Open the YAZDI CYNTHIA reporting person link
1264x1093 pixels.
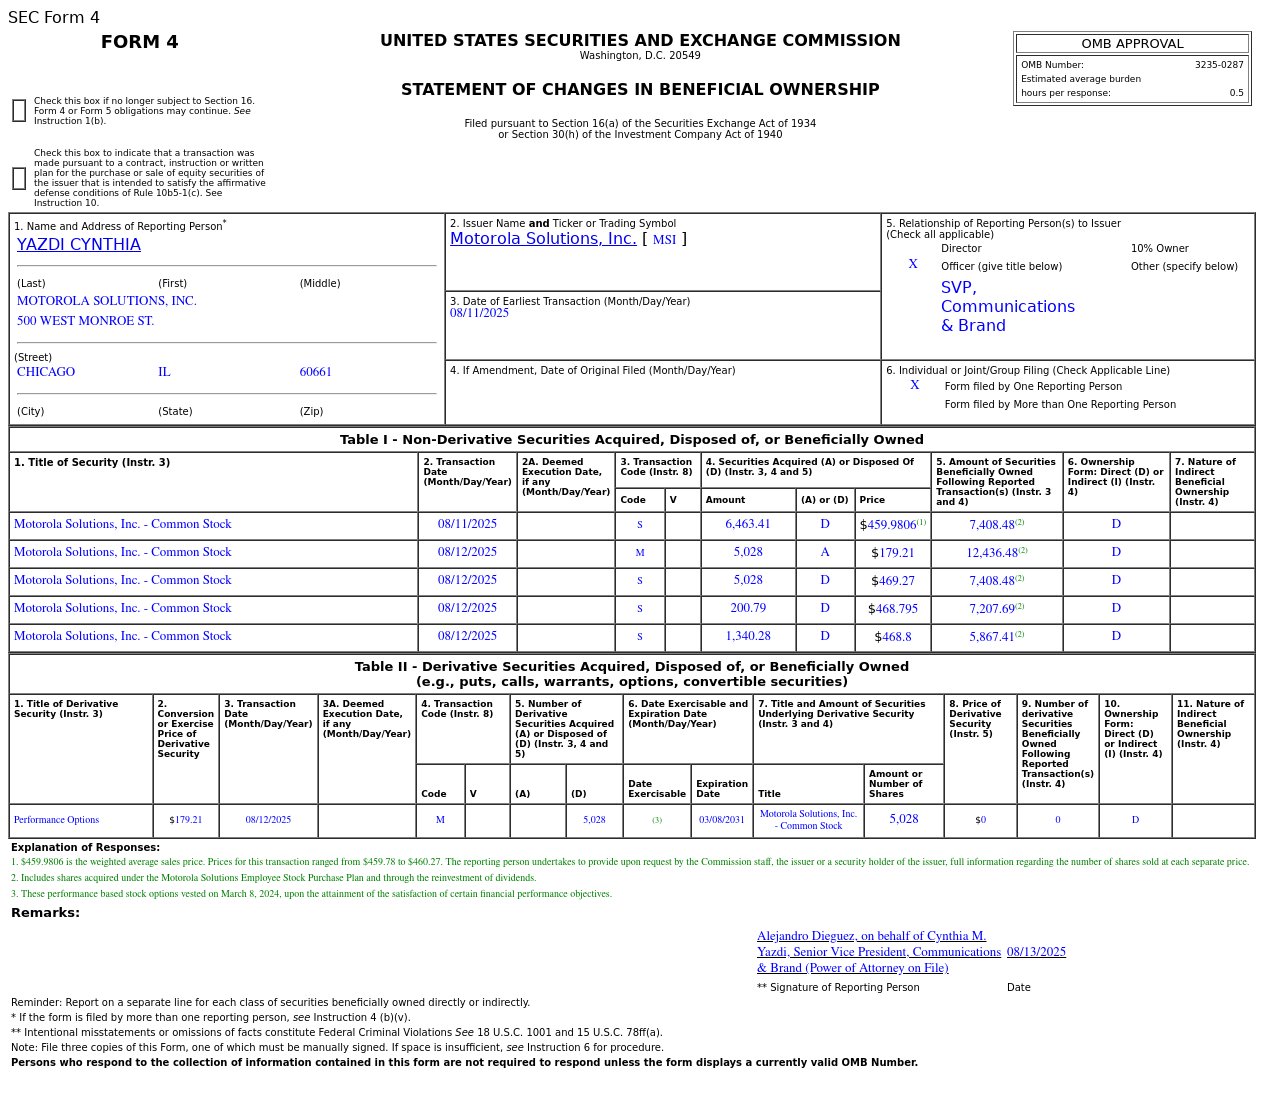coord(79,245)
